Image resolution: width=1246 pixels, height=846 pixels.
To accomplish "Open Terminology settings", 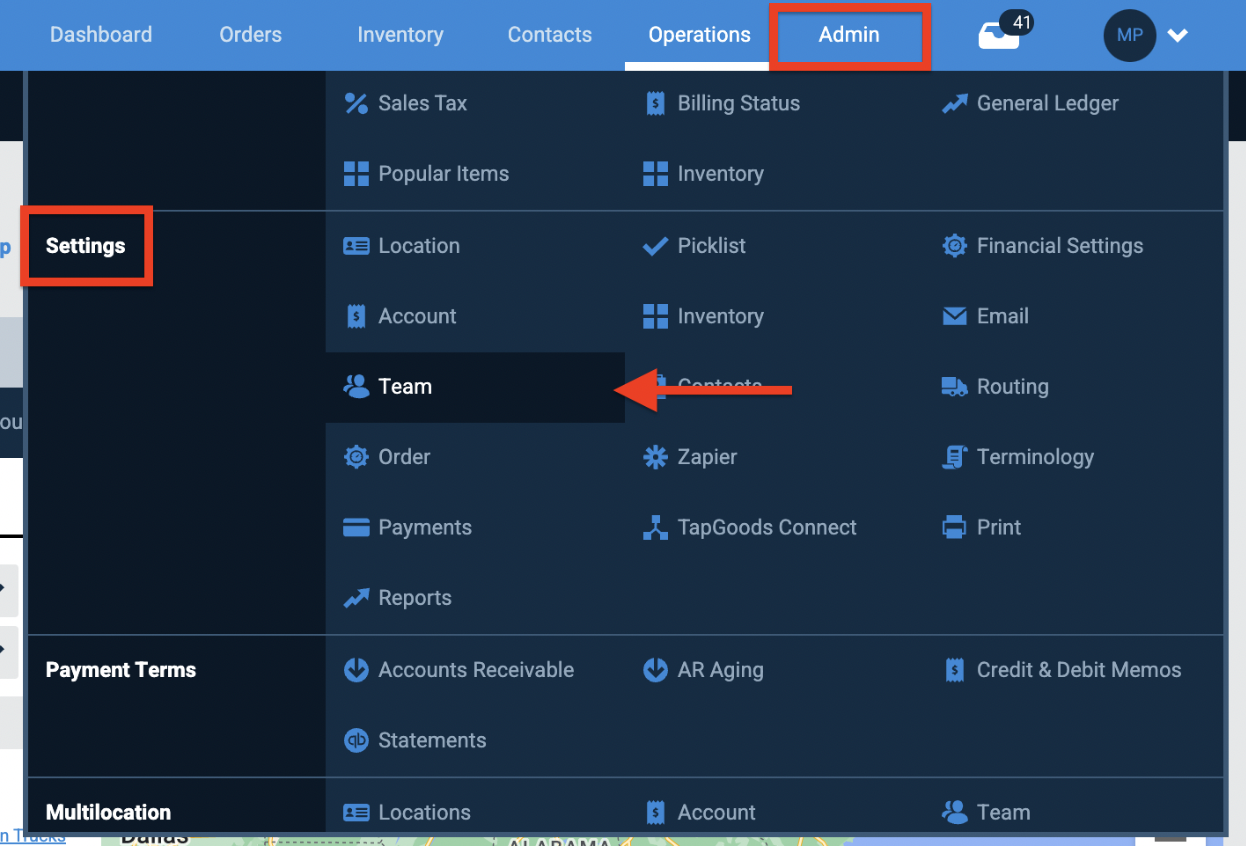I will click(x=1035, y=457).
